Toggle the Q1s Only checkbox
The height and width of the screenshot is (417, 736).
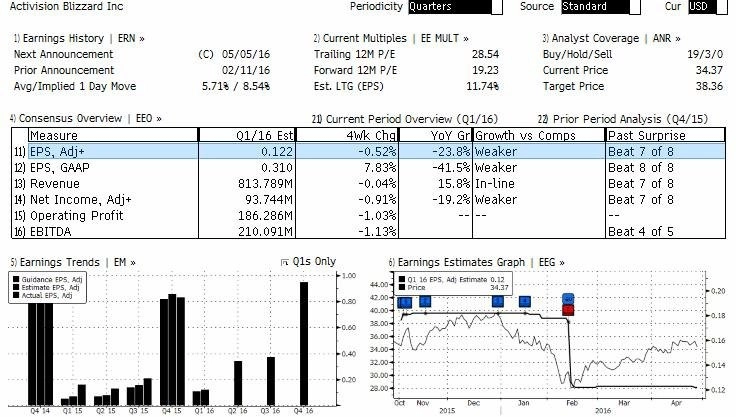(x=284, y=262)
